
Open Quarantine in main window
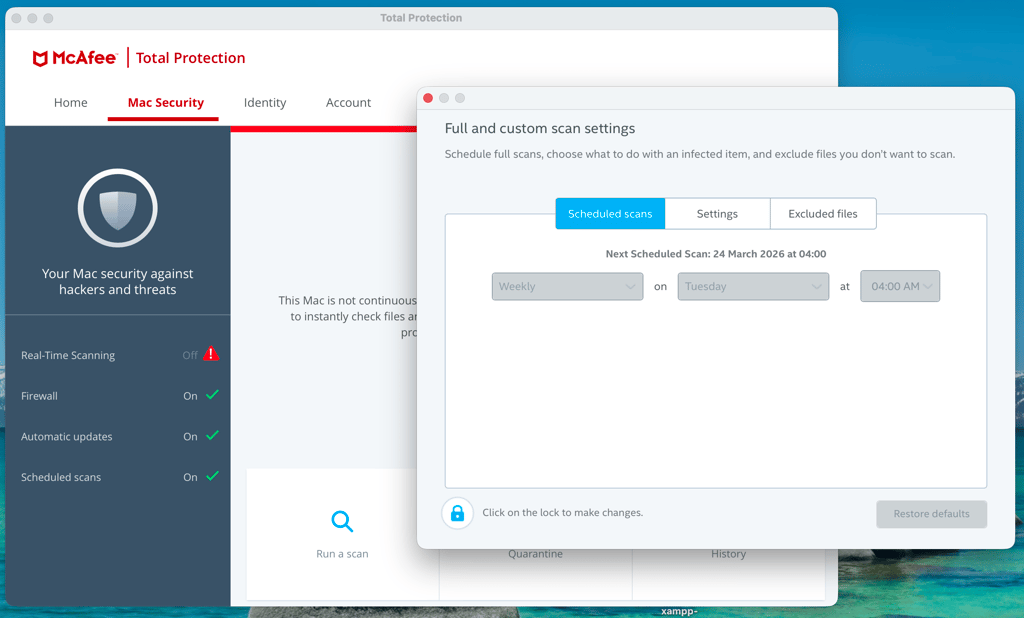(535, 553)
